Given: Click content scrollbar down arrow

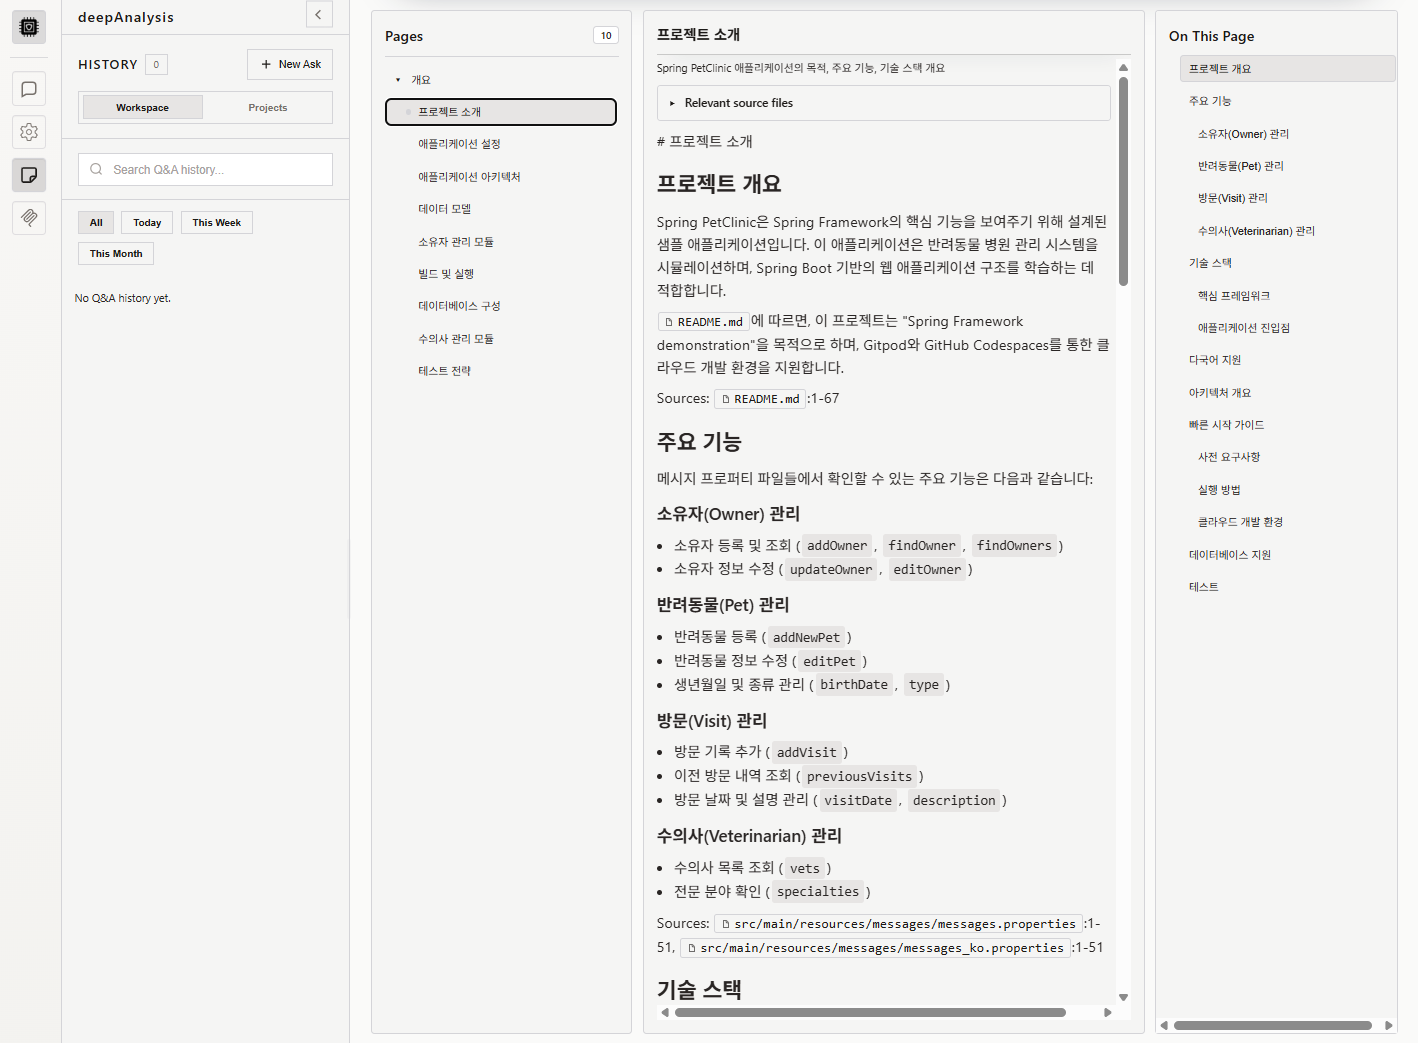Looking at the screenshot, I should pos(1123,997).
